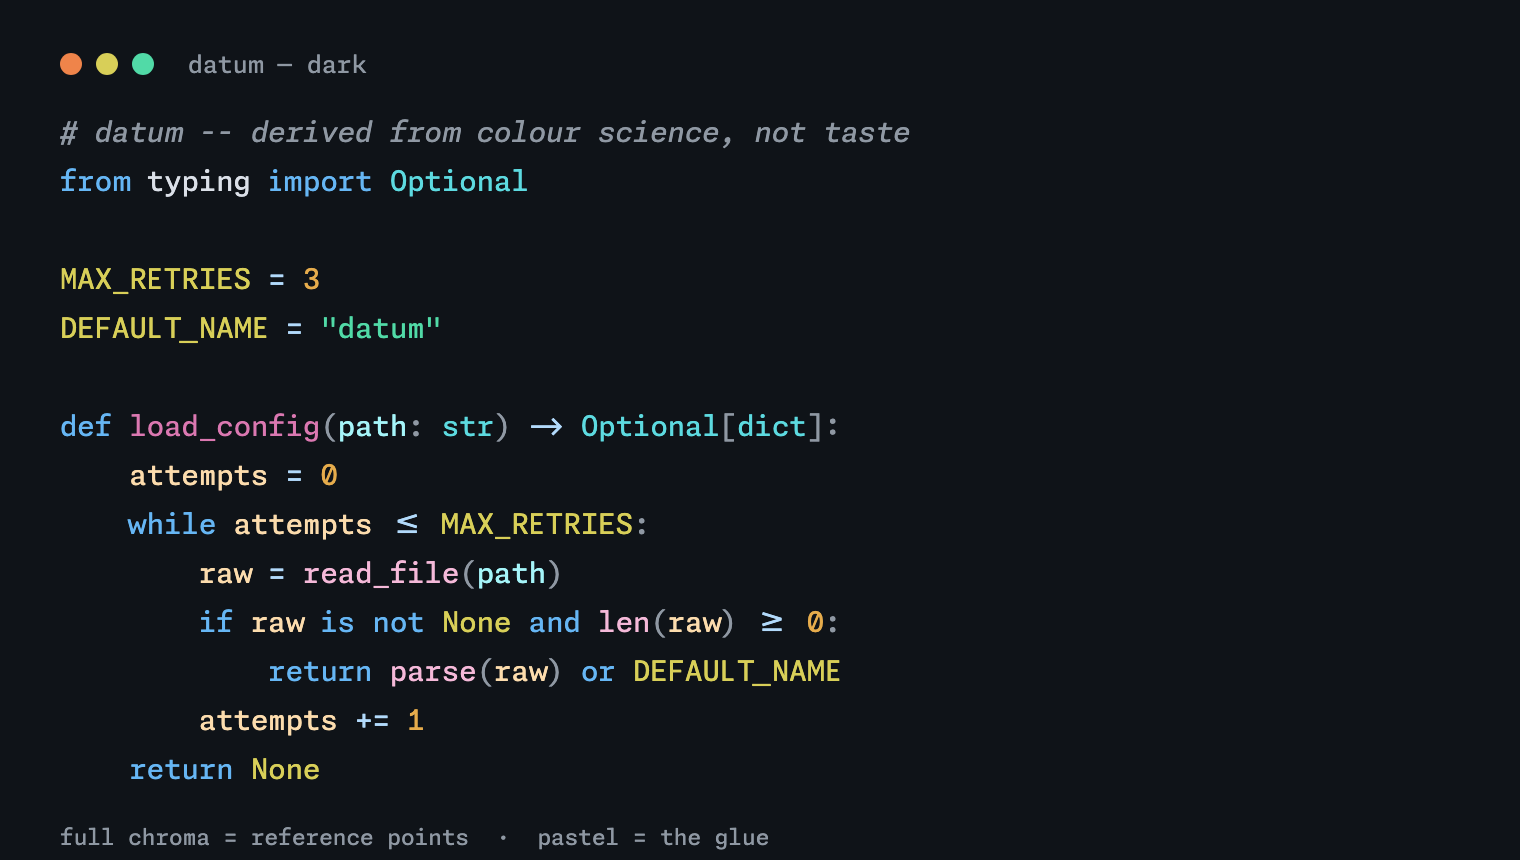The image size is (1520, 860).
Task: Click the += operator after attempts
Action: pos(372,721)
